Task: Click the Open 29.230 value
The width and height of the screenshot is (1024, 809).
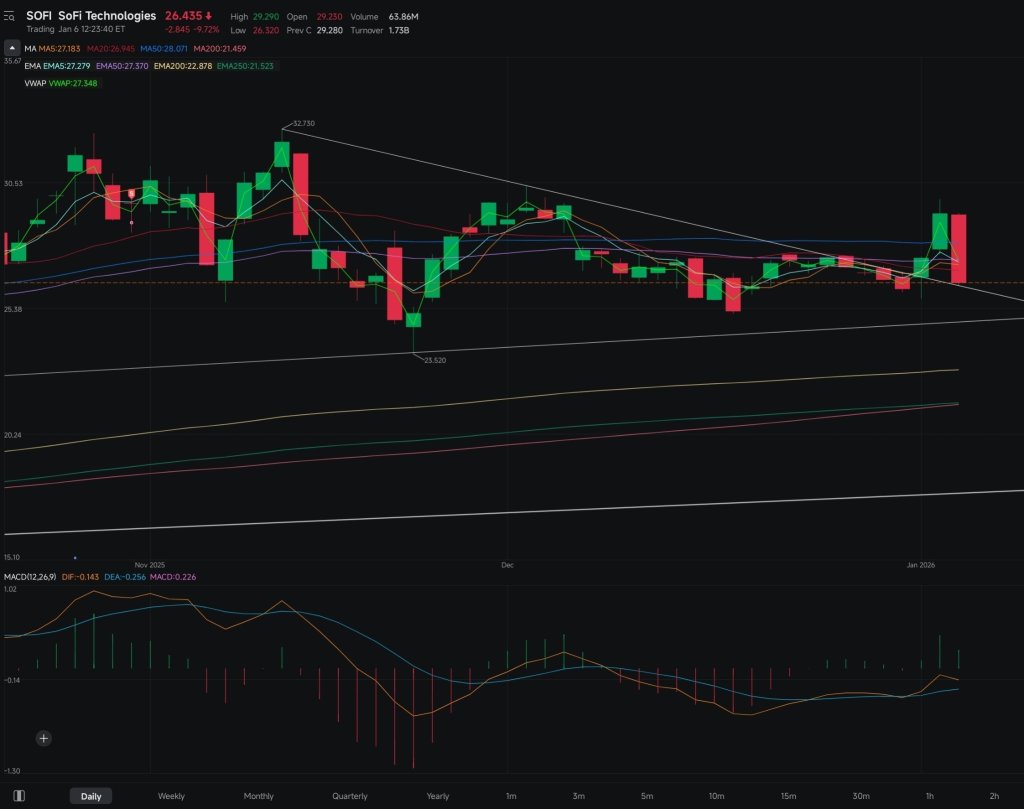Action: tap(330, 17)
